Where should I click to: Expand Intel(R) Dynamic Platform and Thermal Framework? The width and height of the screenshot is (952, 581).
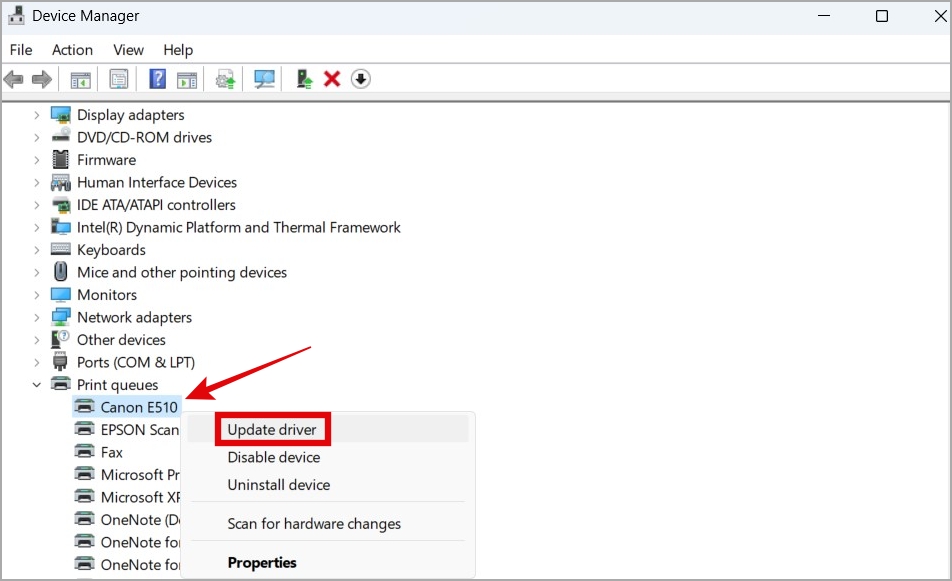point(36,227)
